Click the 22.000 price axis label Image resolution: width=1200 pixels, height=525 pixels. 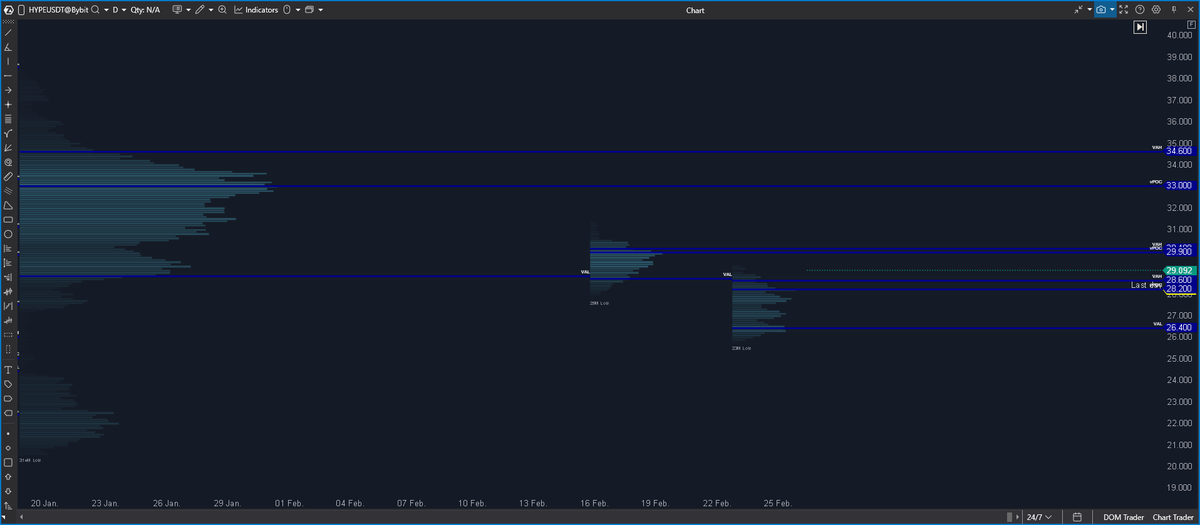[x=1179, y=423]
